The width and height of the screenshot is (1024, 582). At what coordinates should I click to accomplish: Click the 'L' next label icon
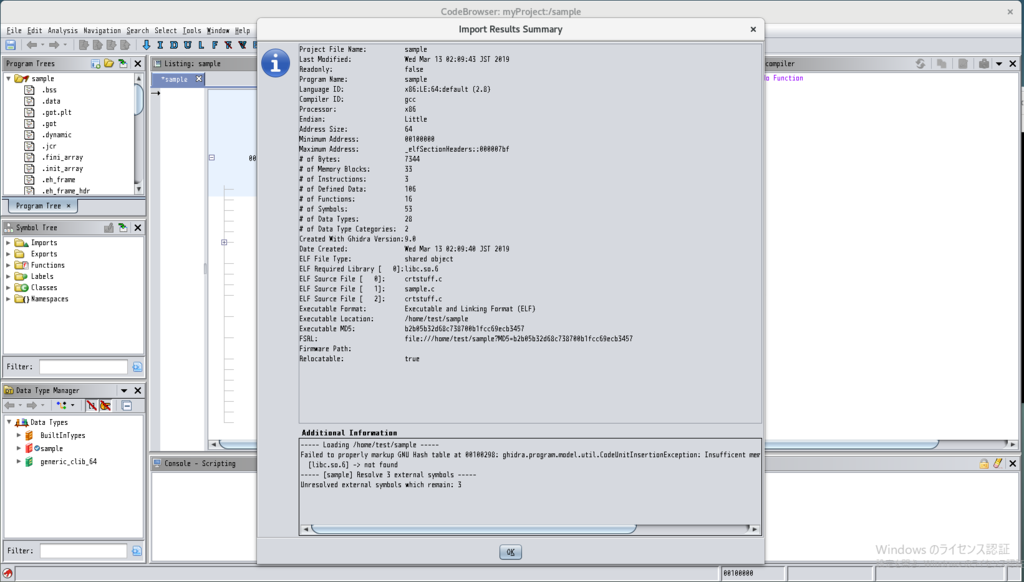(201, 45)
